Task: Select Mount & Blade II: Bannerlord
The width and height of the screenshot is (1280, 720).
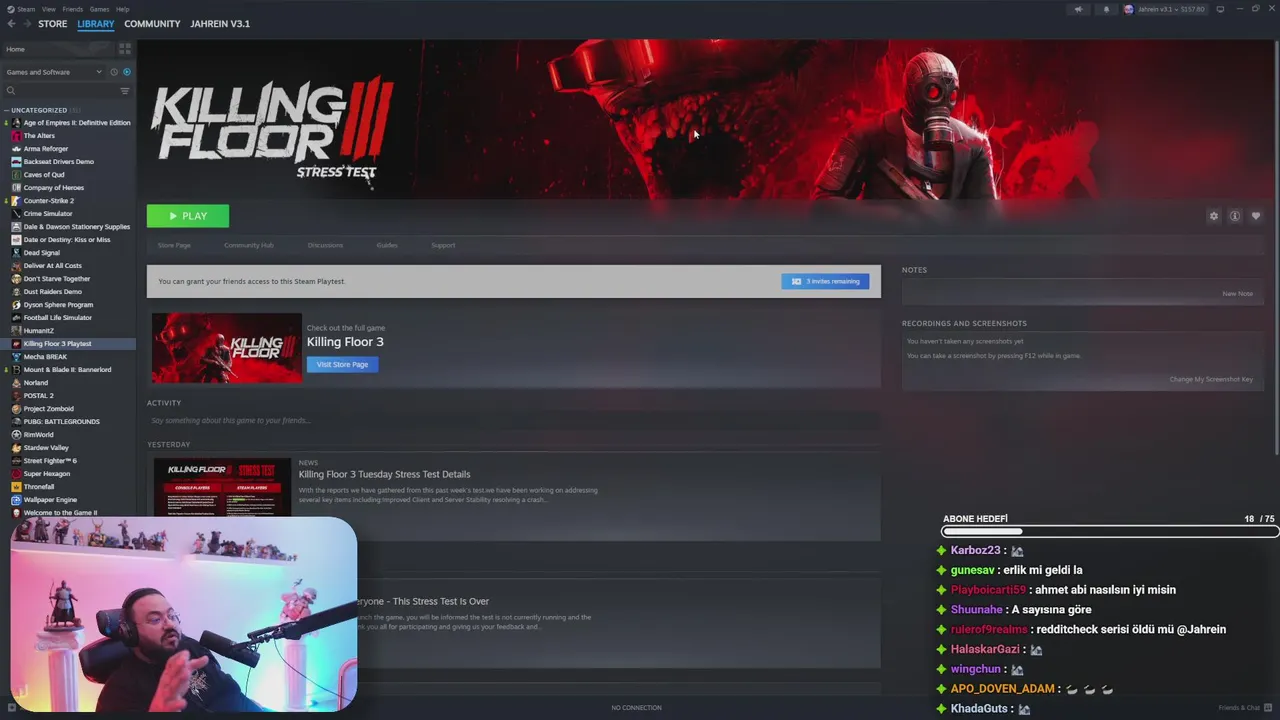Action: 69,370
